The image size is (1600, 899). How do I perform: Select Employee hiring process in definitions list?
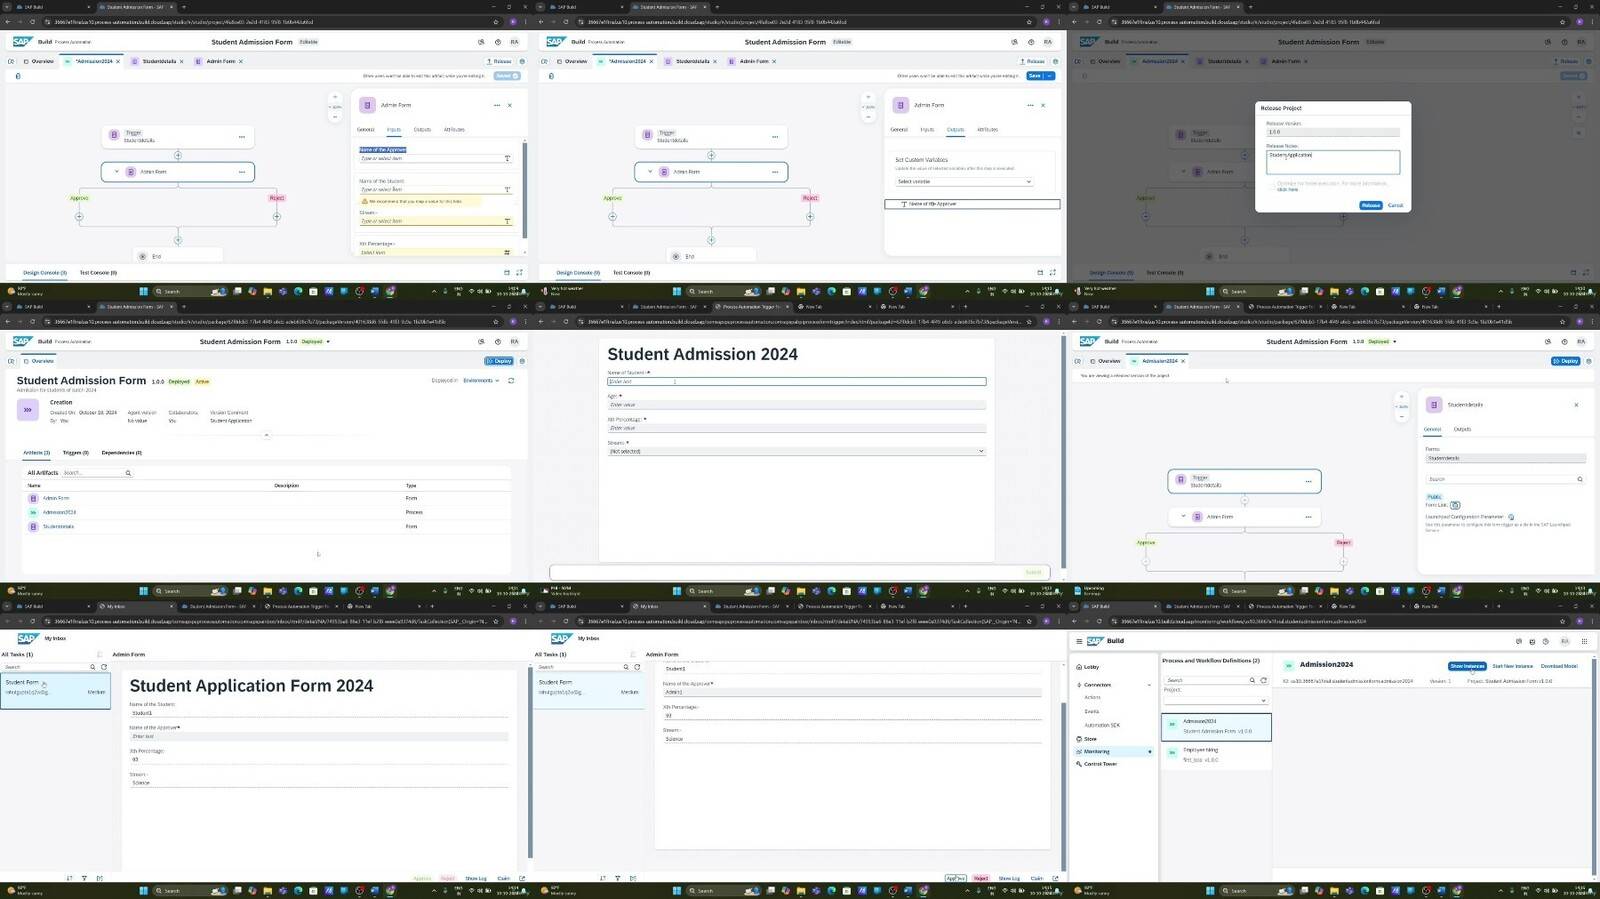[x=1215, y=754]
